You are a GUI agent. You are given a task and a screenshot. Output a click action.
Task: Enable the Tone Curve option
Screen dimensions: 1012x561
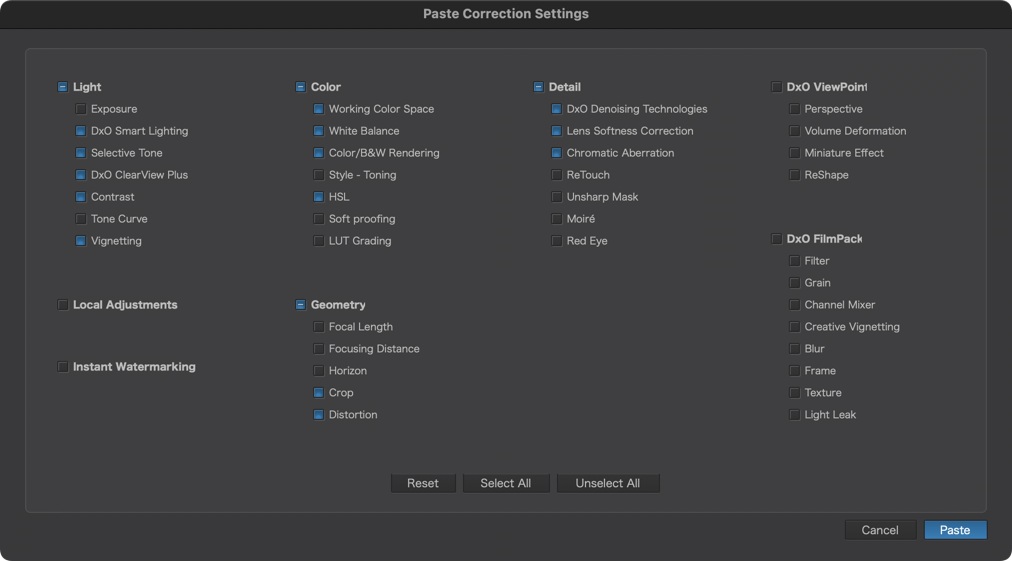pyautogui.click(x=81, y=219)
